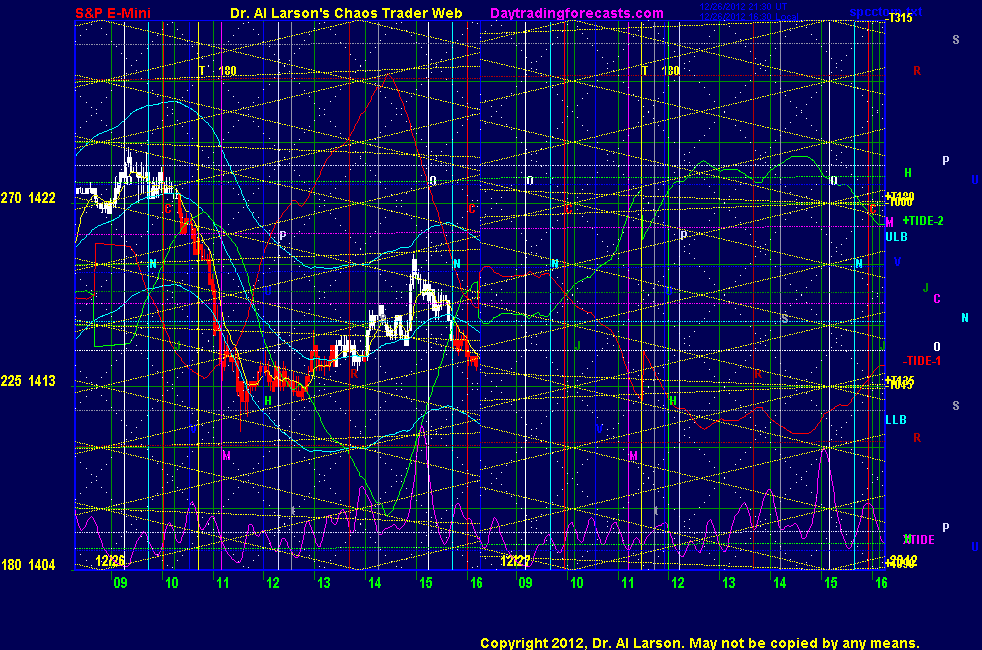Click the cyan "LLB" band label
This screenshot has height=650, width=982.
coord(896,420)
